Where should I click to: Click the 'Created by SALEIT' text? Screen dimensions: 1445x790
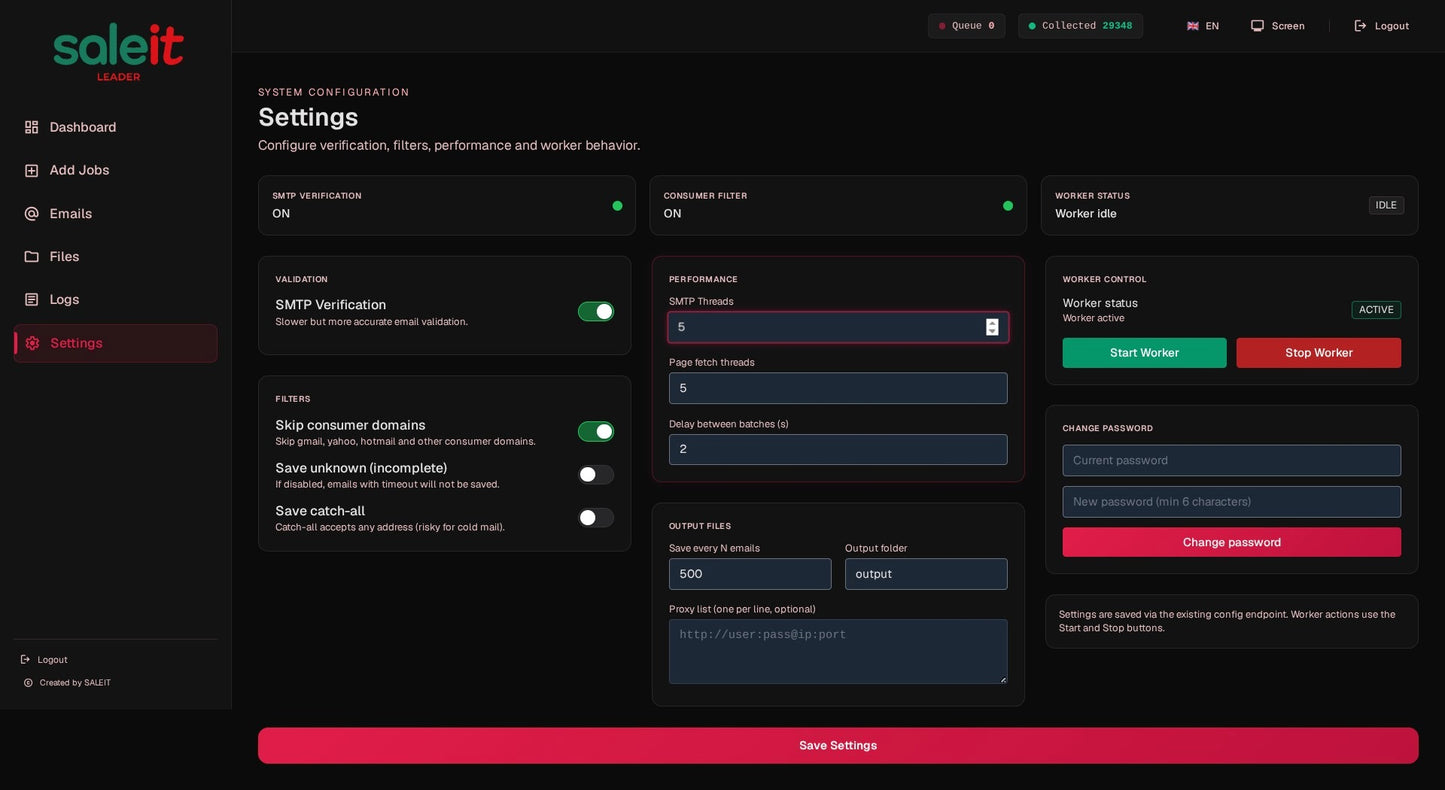(75, 683)
